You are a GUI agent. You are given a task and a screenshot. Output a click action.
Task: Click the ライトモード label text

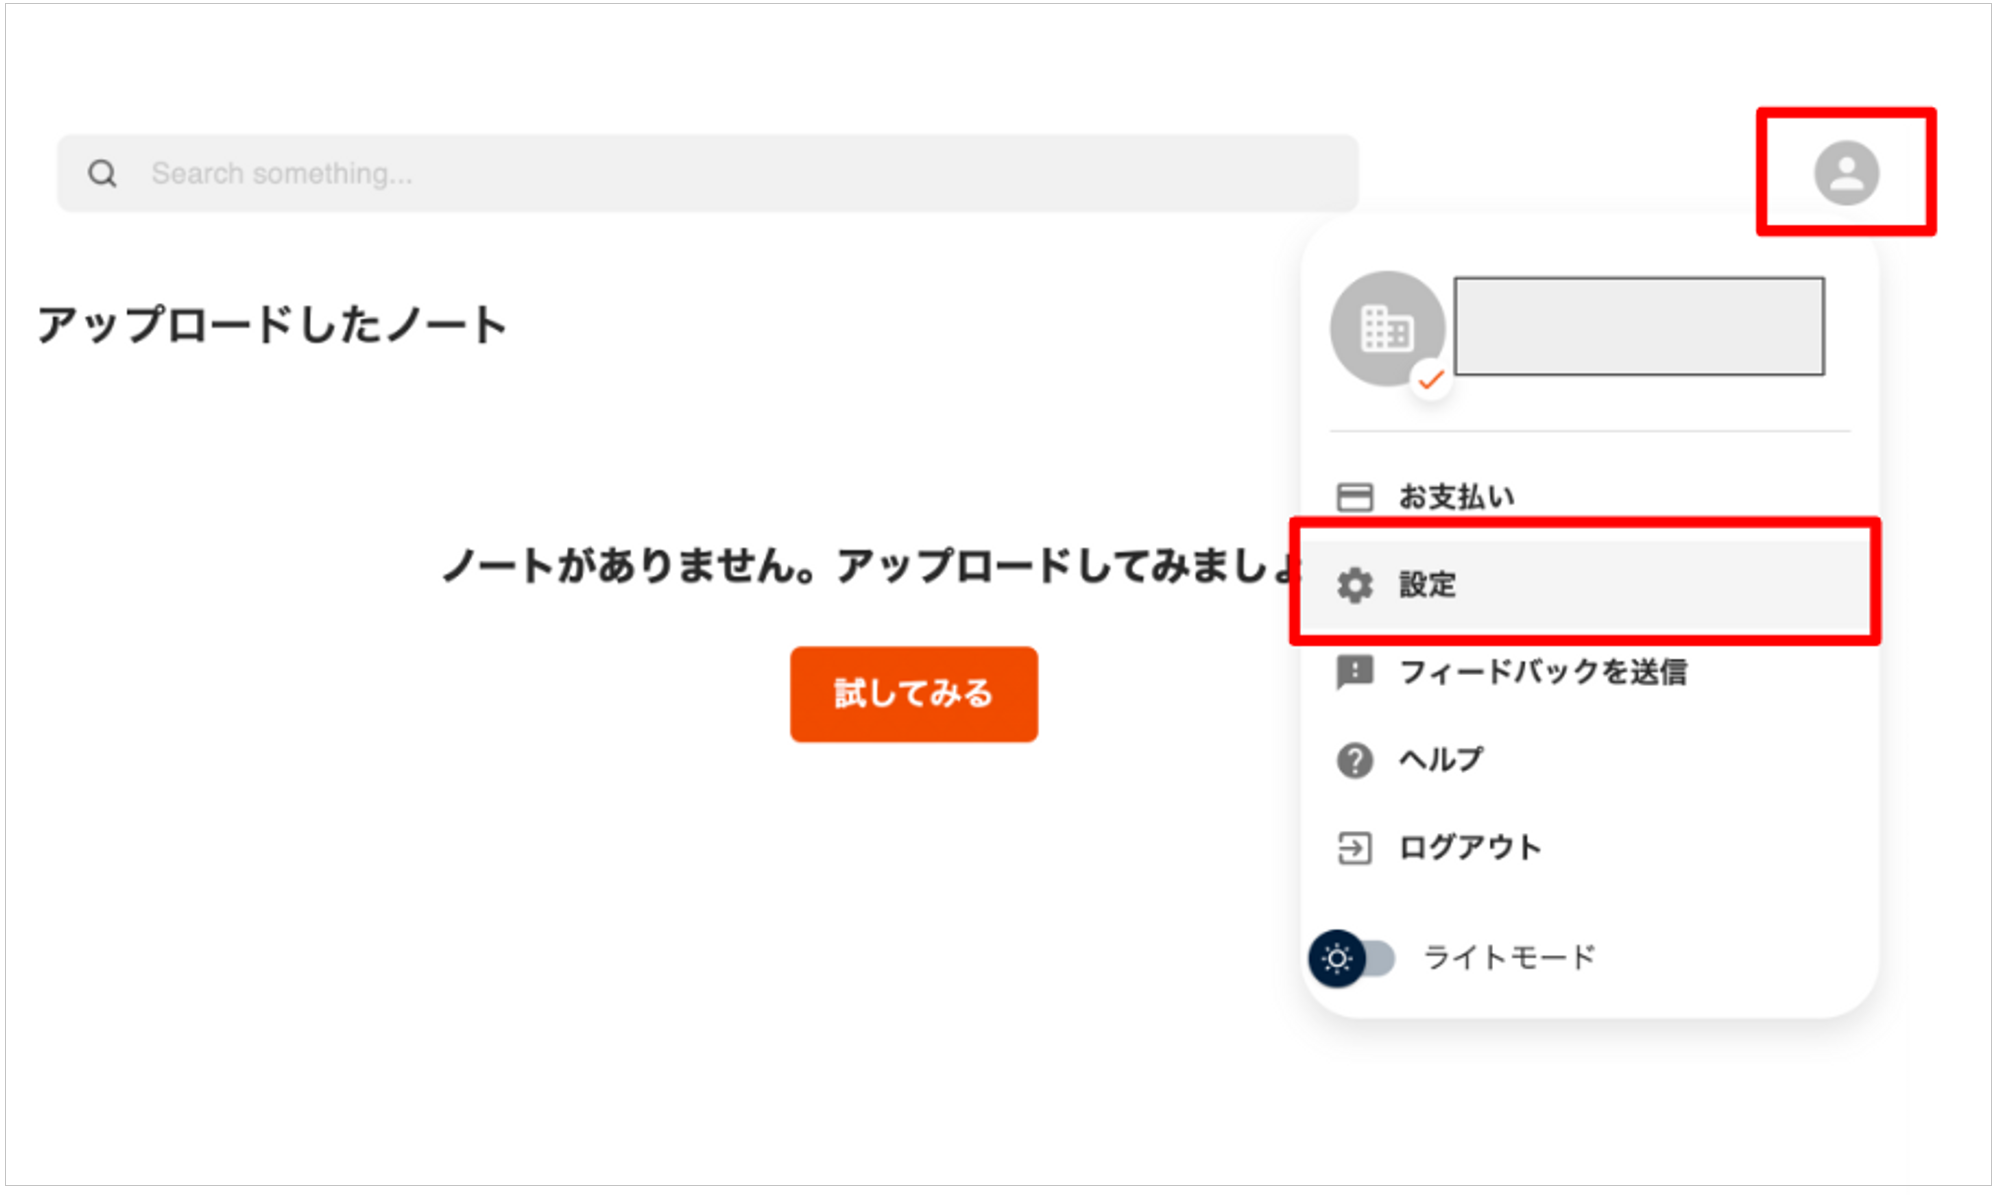pos(1509,957)
